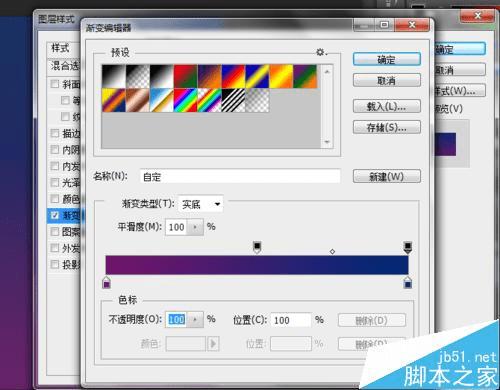Screen dimensions: 500x390
Task: Select the transparent rainbow gradient preset
Action: [209, 100]
